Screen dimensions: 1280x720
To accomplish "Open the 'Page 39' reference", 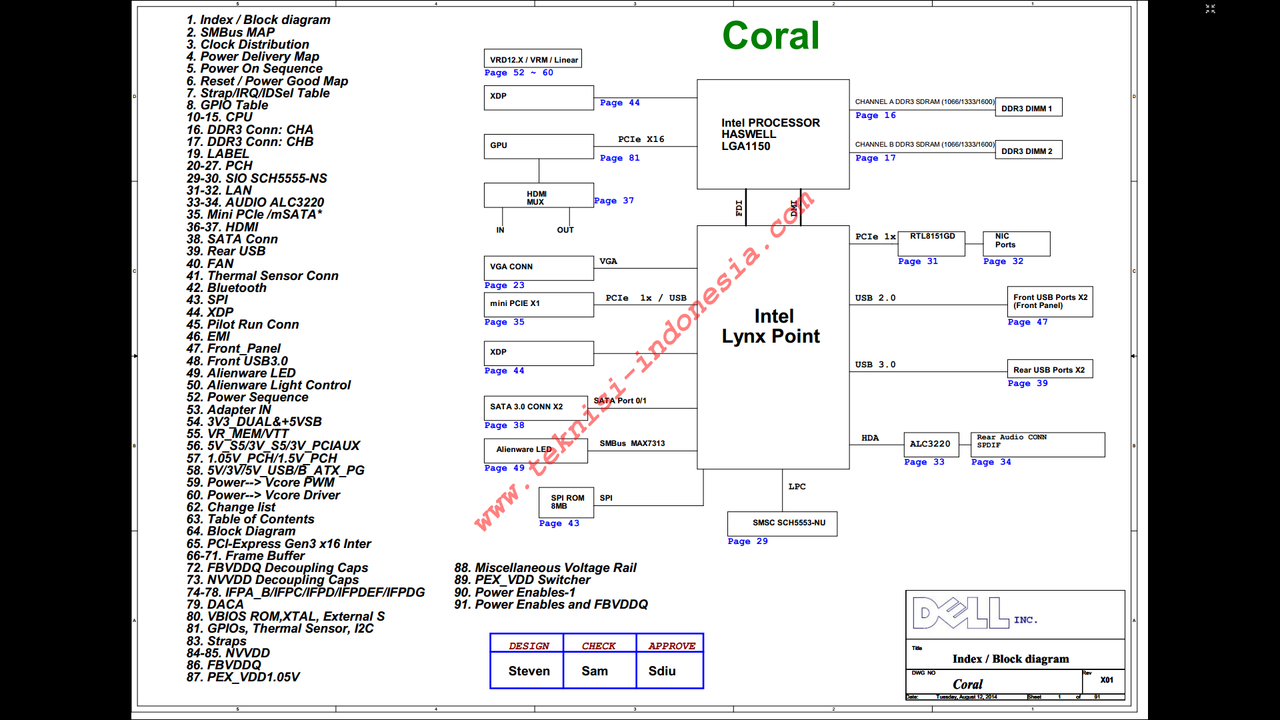I will [1028, 384].
